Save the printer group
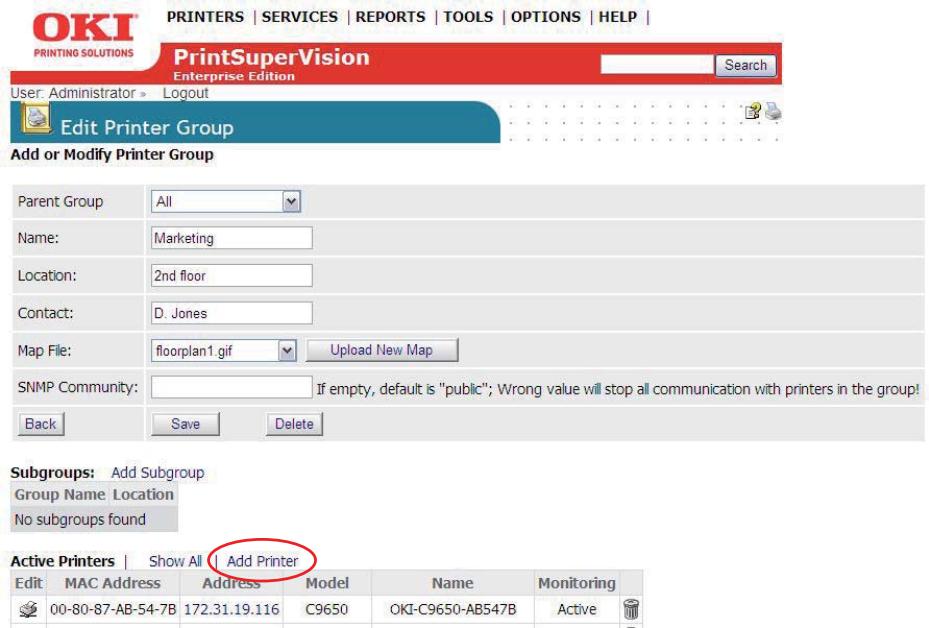Screen dimensions: 929x628 tap(185, 424)
